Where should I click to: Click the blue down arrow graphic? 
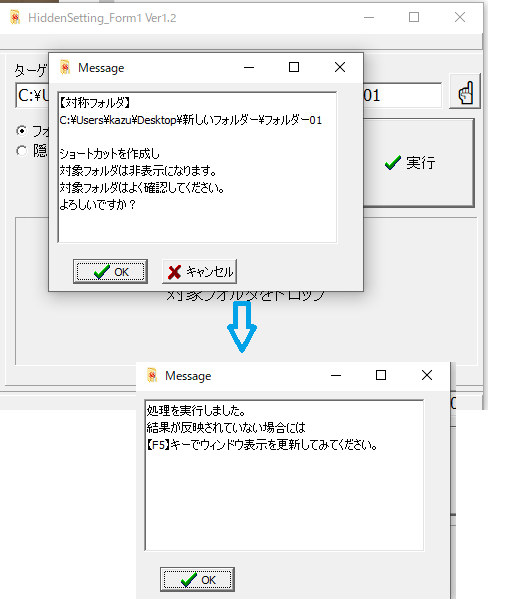pyautogui.click(x=242, y=327)
